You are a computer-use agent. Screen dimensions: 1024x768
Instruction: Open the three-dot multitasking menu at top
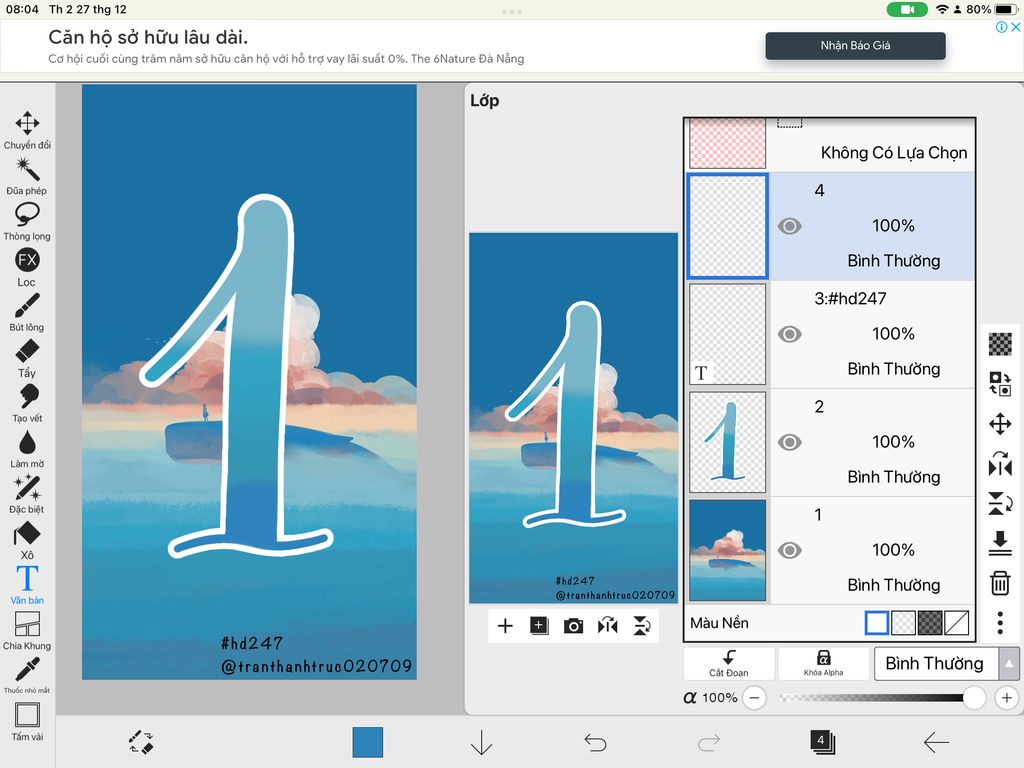point(512,11)
